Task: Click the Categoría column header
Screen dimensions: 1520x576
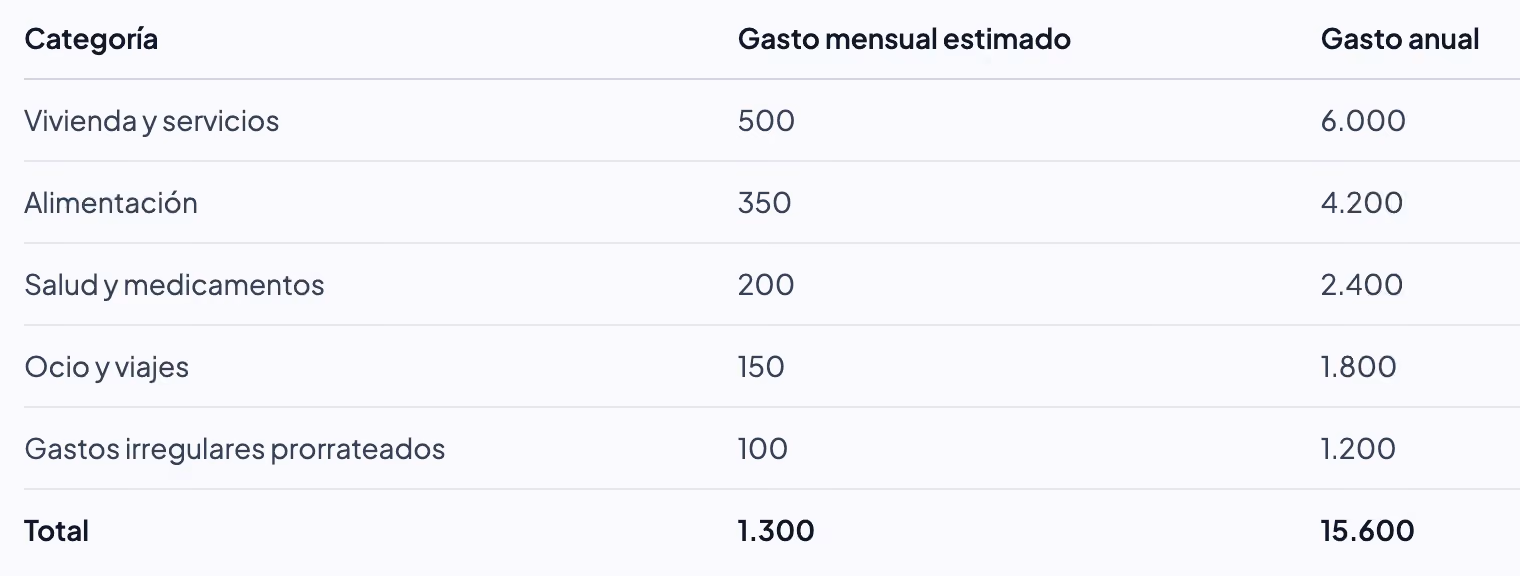Action: pos(91,39)
